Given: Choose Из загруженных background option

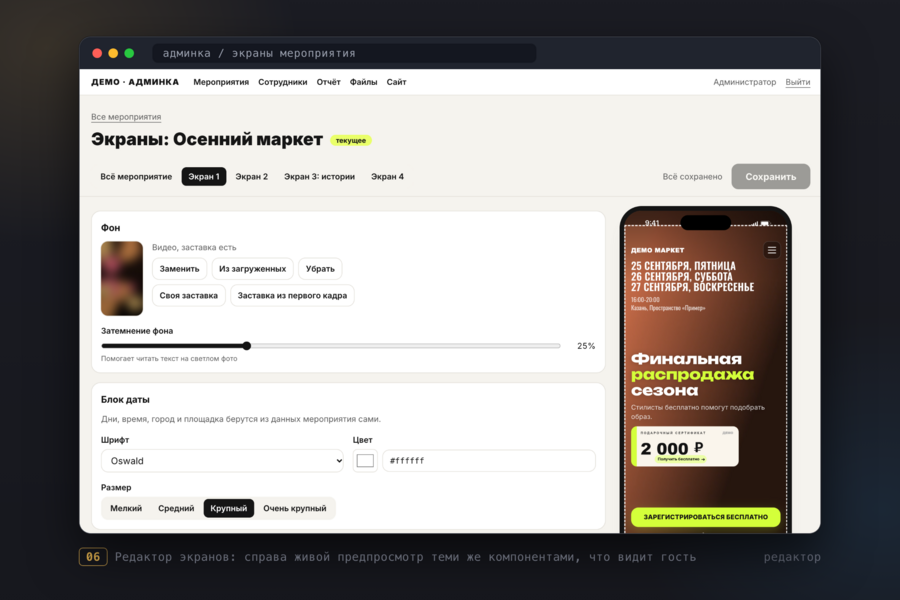Looking at the screenshot, I should (253, 269).
